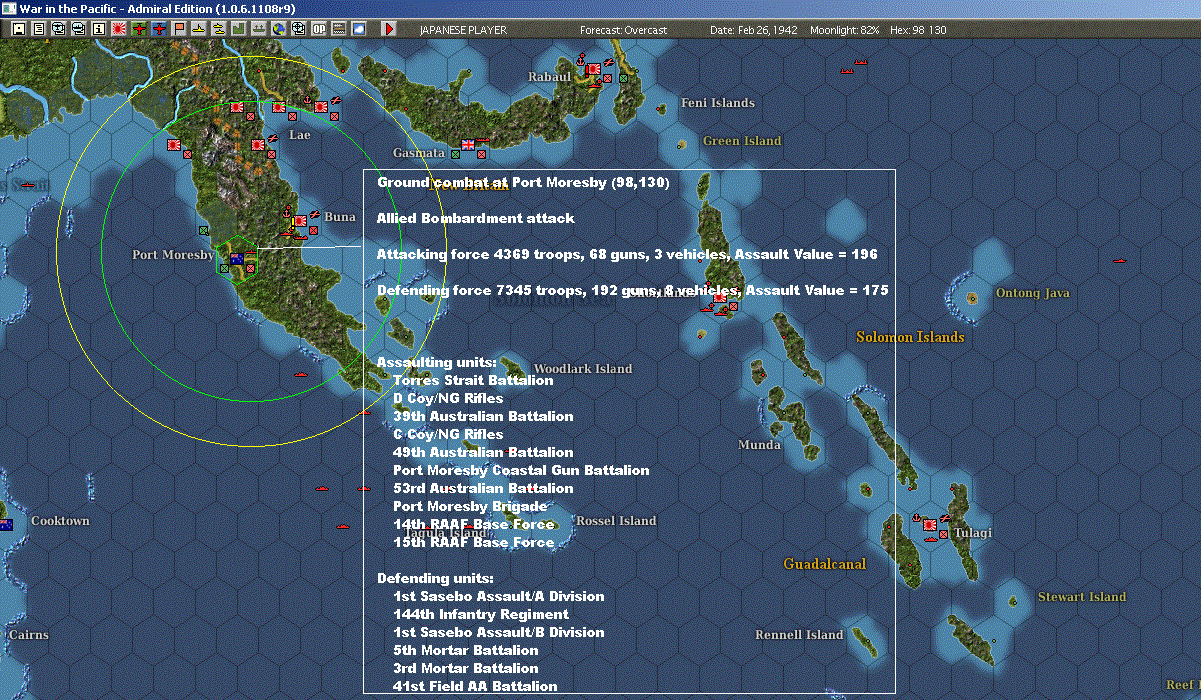
Task: Click '1st Sasebo Assault/A Division' entry
Action: click(499, 596)
